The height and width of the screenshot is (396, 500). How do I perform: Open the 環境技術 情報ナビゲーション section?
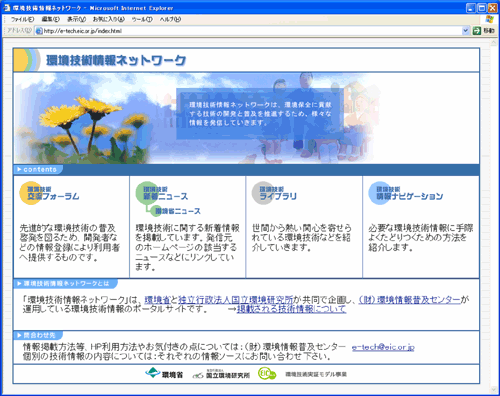pos(406,193)
